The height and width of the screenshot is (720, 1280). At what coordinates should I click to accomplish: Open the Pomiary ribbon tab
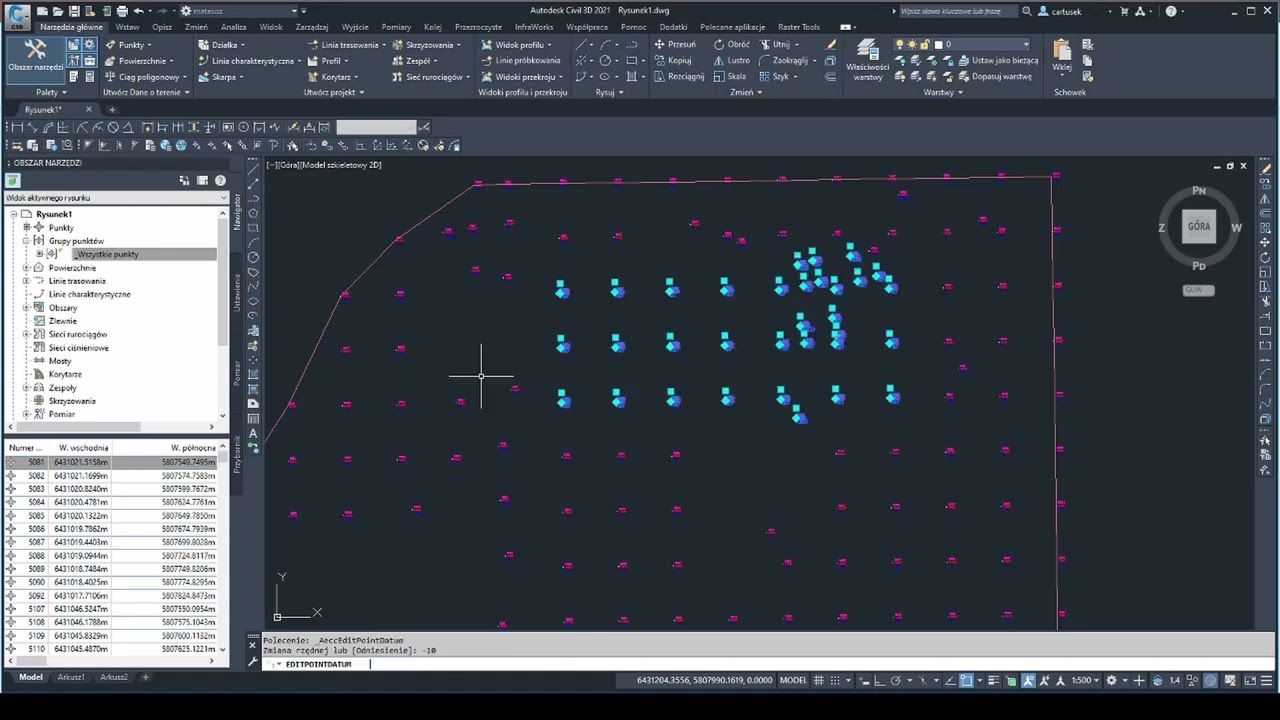(396, 27)
